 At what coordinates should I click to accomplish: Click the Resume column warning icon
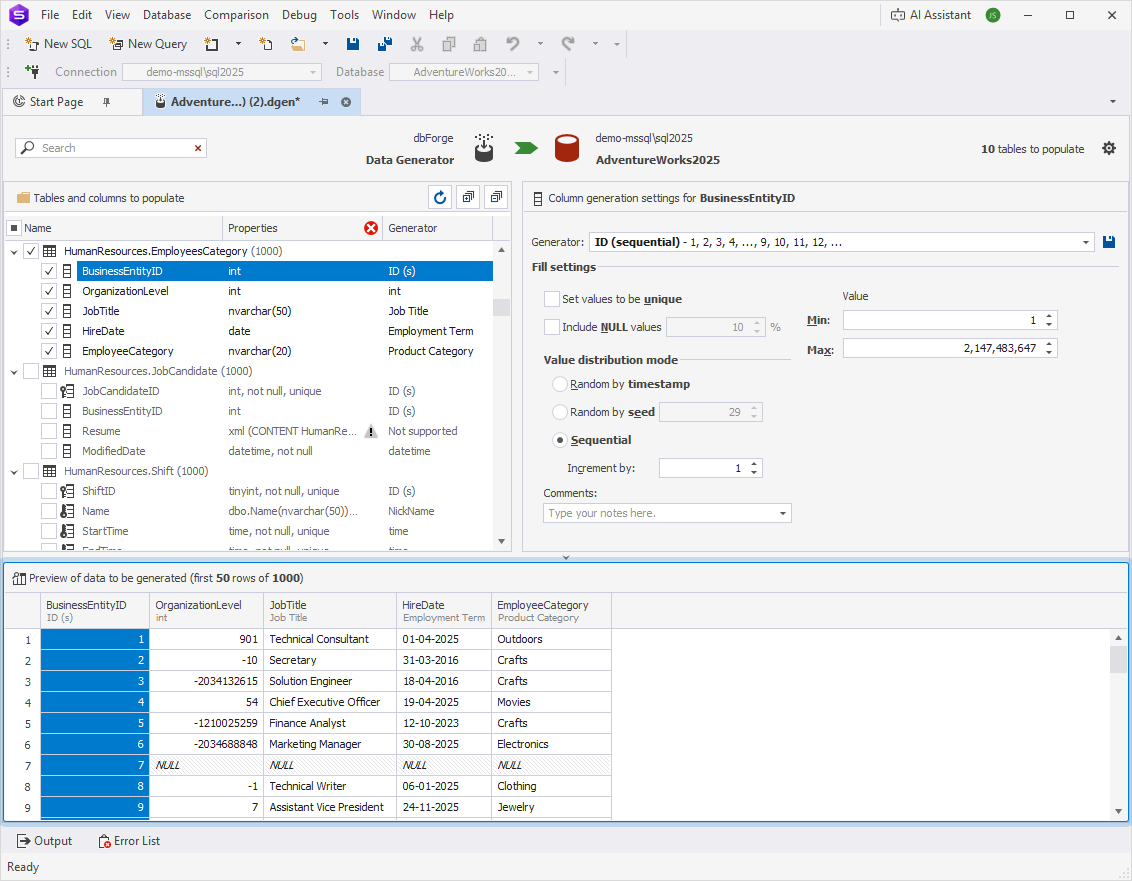pyautogui.click(x=371, y=431)
